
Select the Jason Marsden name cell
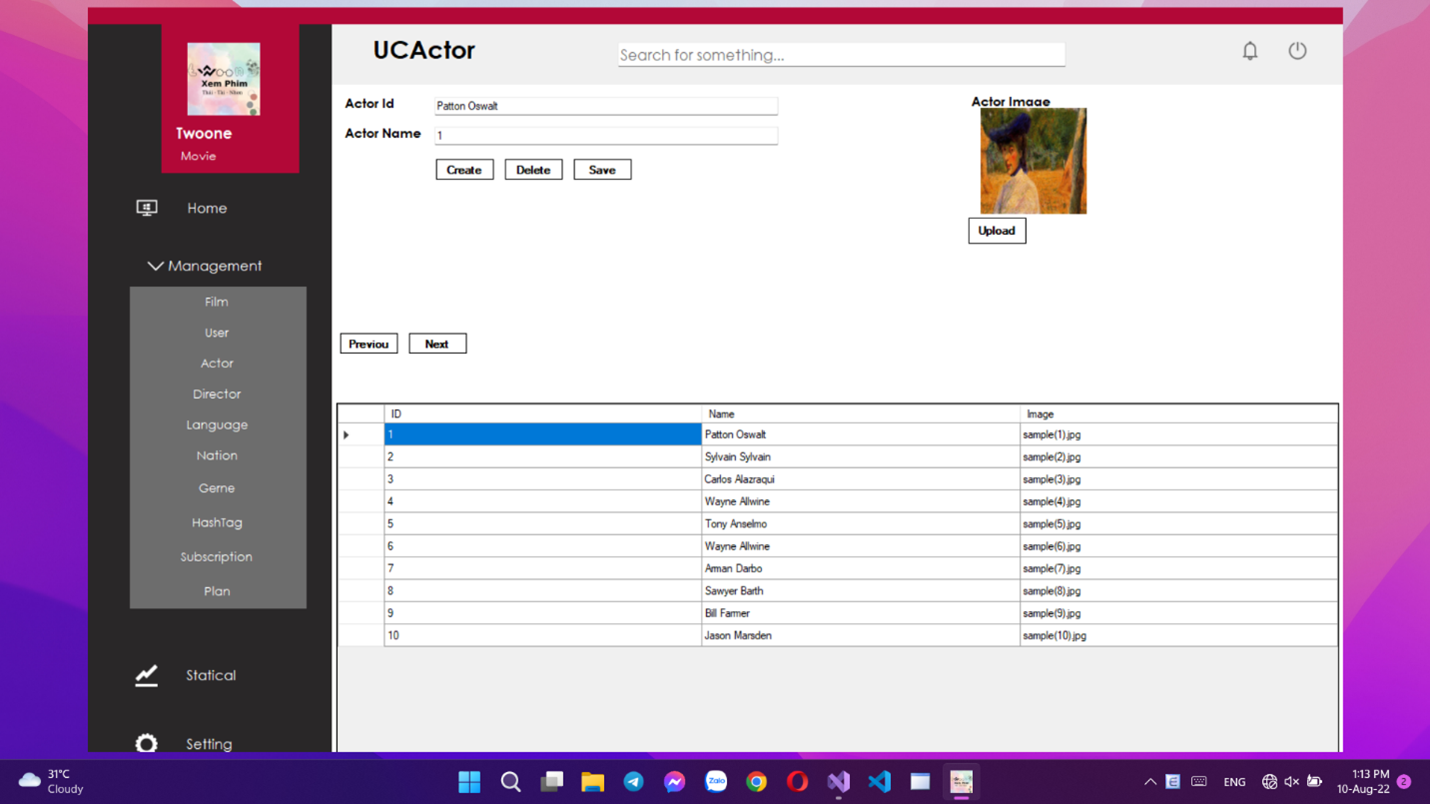click(x=861, y=636)
